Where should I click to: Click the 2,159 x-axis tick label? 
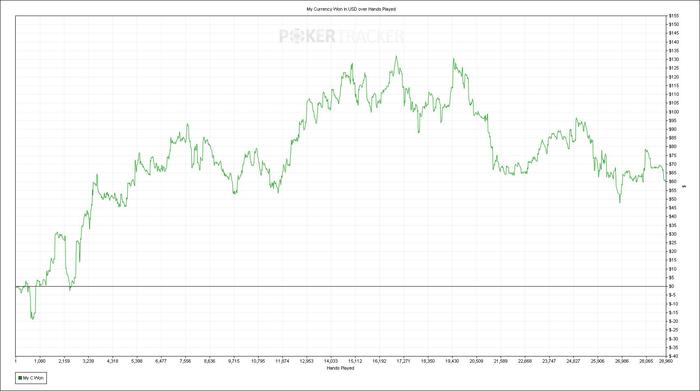pyautogui.click(x=64, y=361)
